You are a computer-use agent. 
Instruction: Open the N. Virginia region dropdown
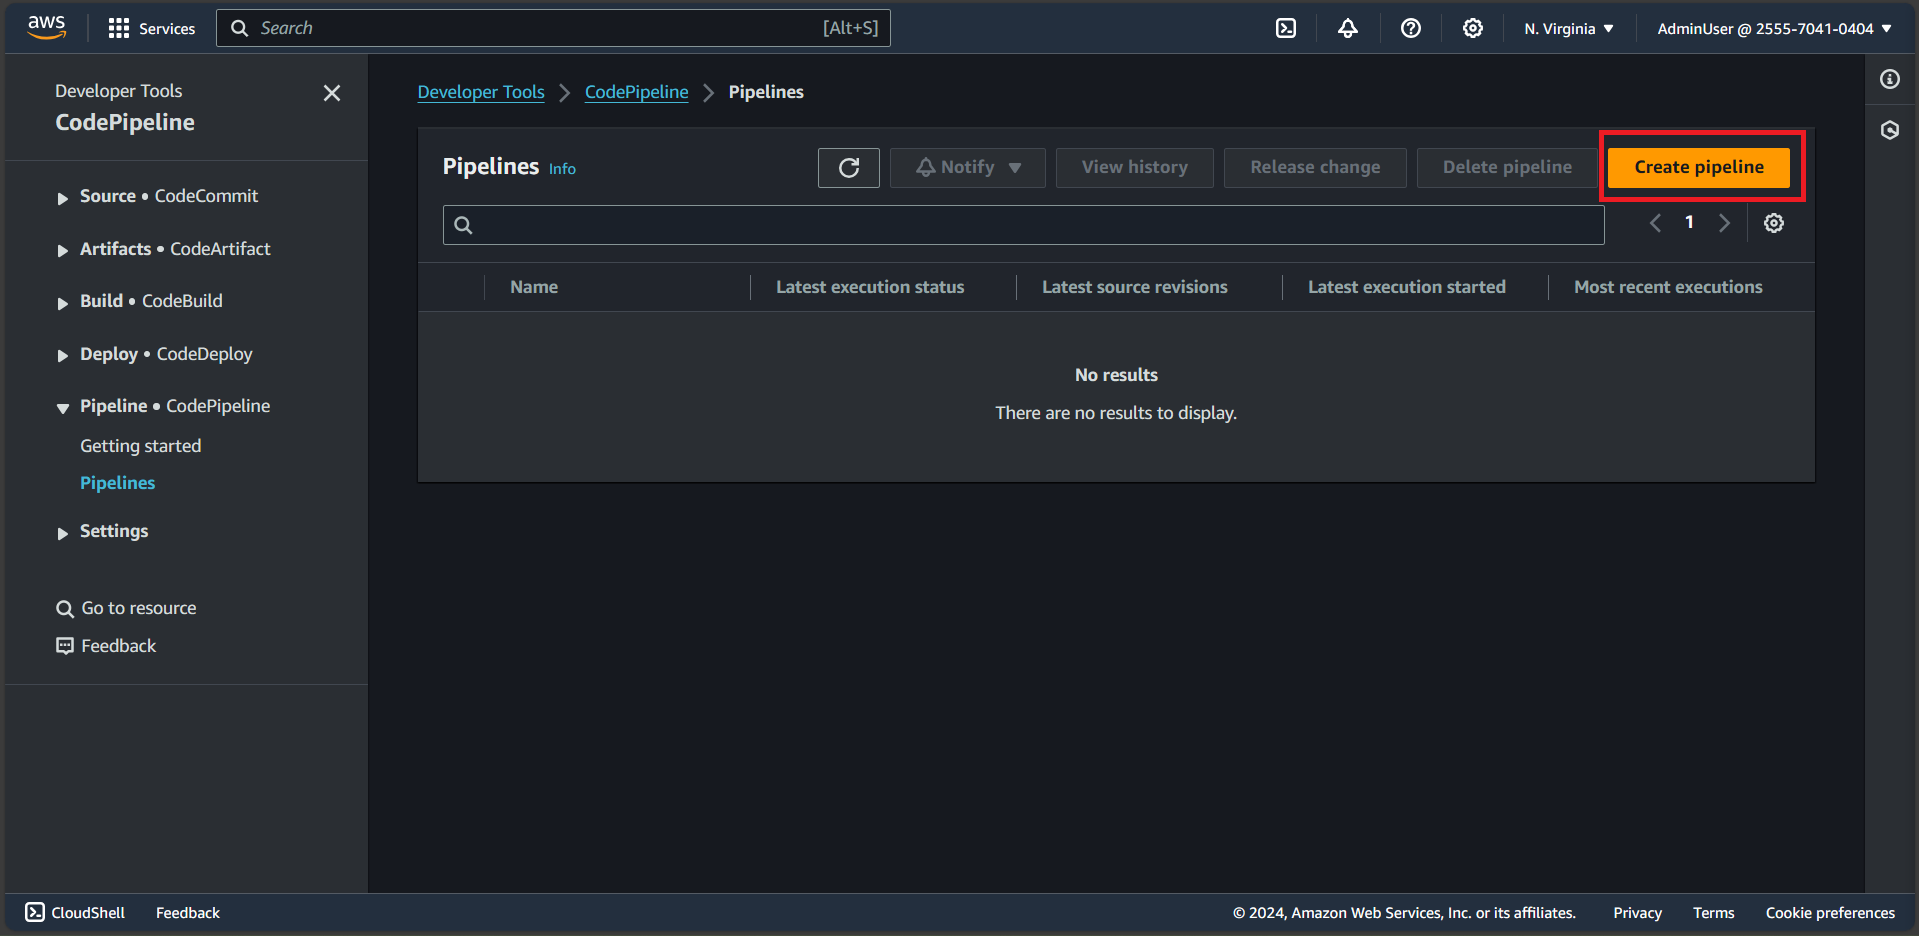tap(1568, 28)
